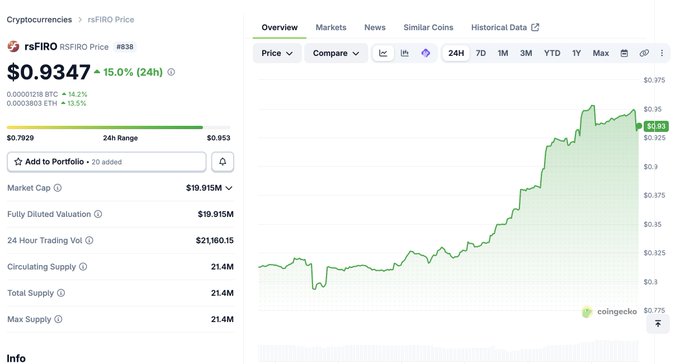The image size is (680, 364).
Task: Click info icon beside Total Supply
Action: pos(61,293)
